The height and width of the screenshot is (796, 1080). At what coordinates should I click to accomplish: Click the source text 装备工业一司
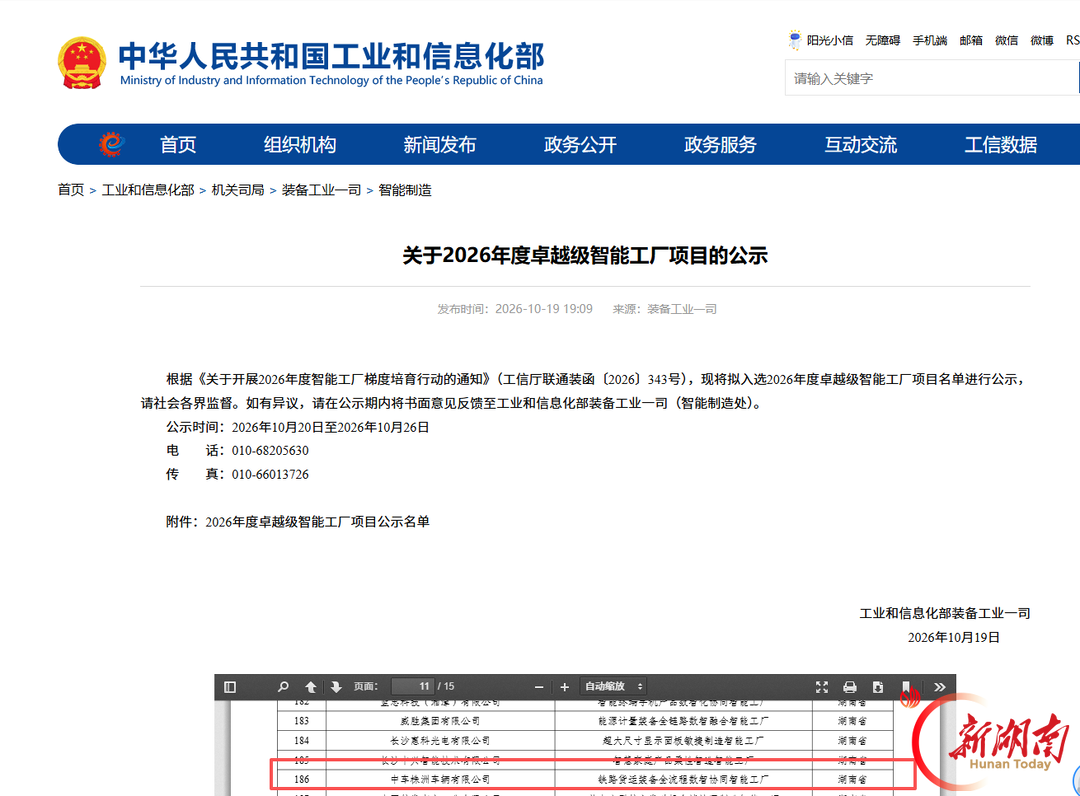click(x=682, y=309)
